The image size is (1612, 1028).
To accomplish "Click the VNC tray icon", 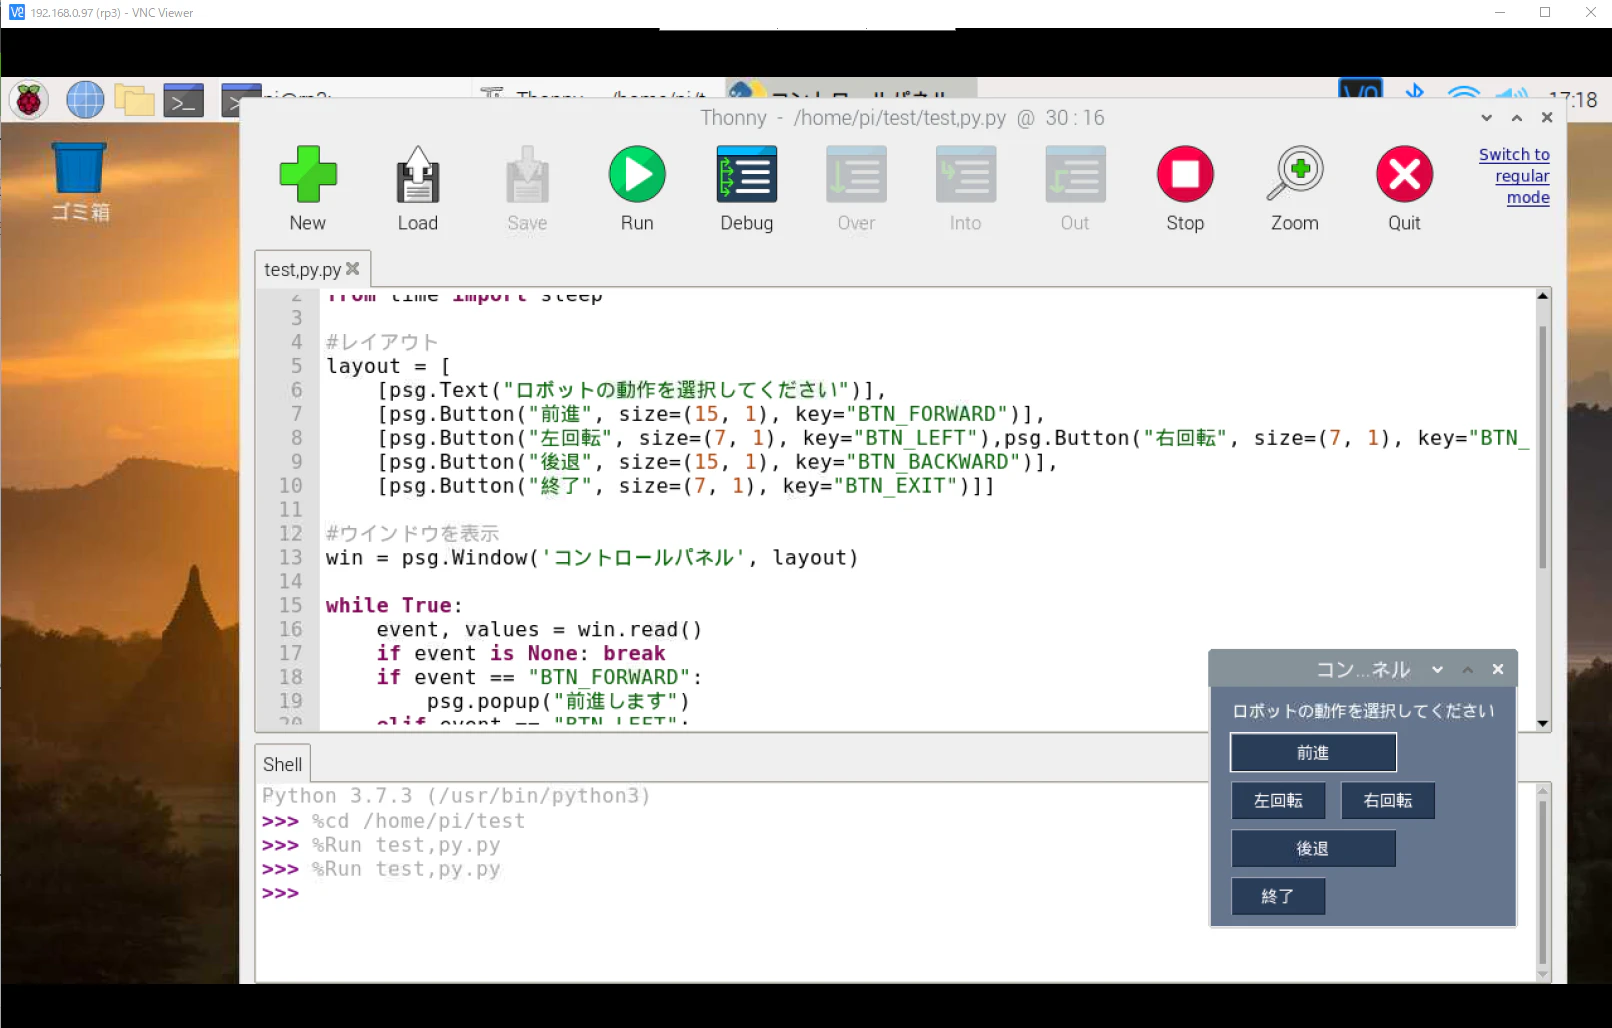I will point(1360,90).
